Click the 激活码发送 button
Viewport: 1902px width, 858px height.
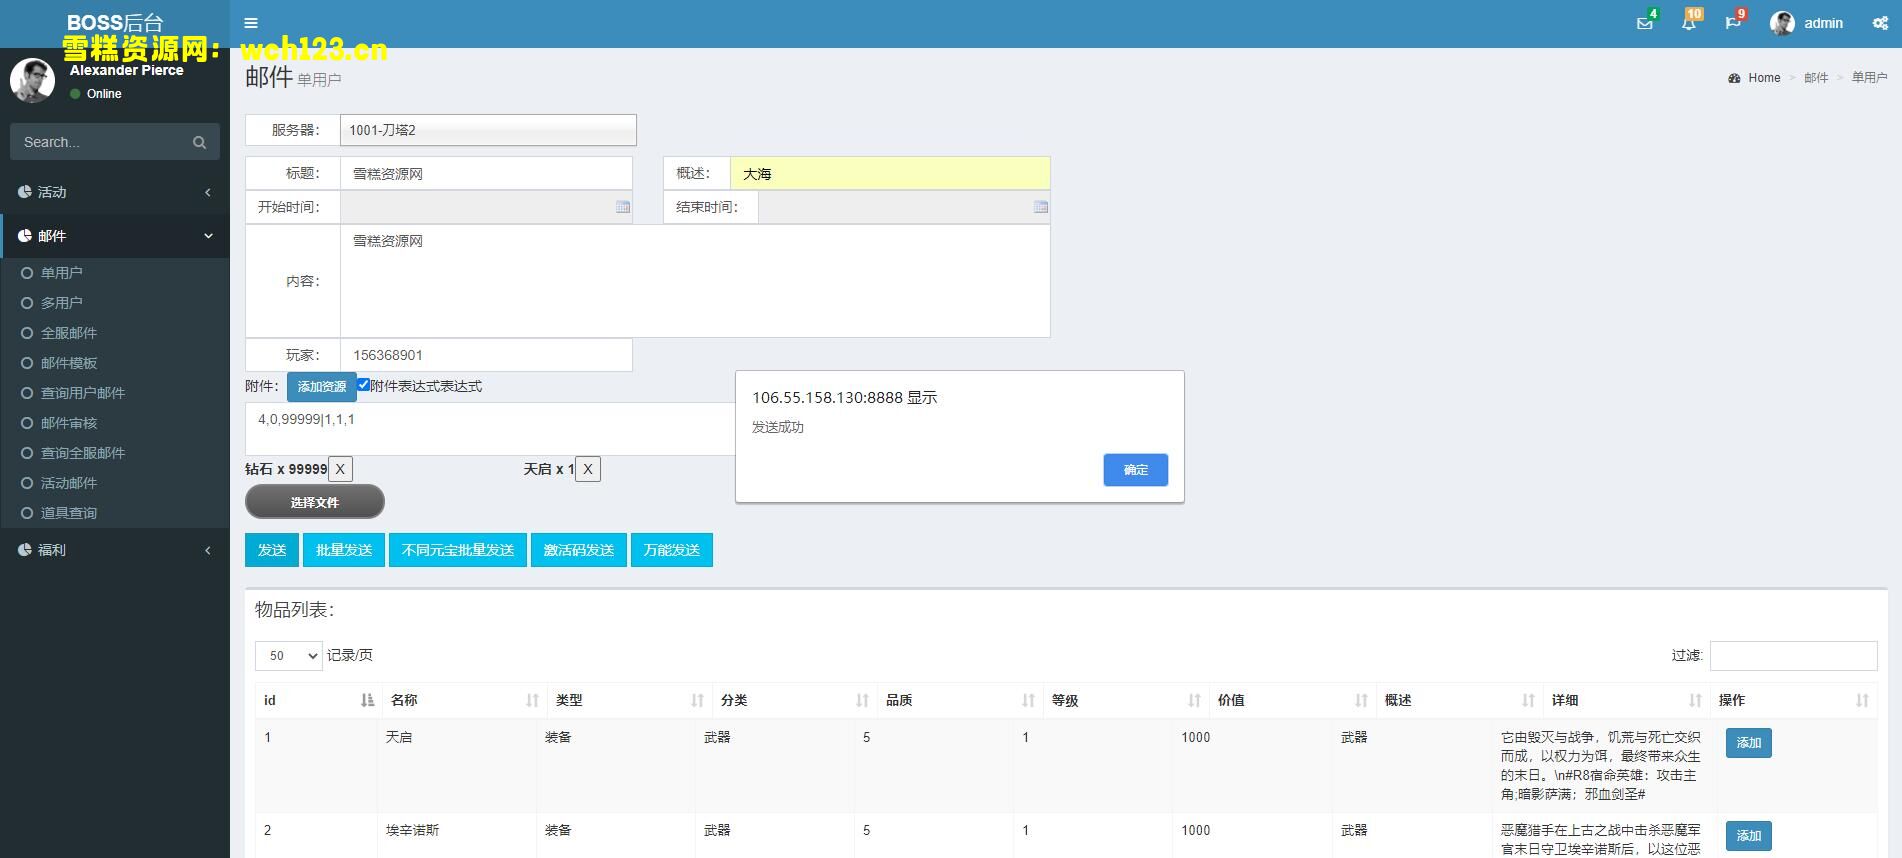click(x=579, y=550)
